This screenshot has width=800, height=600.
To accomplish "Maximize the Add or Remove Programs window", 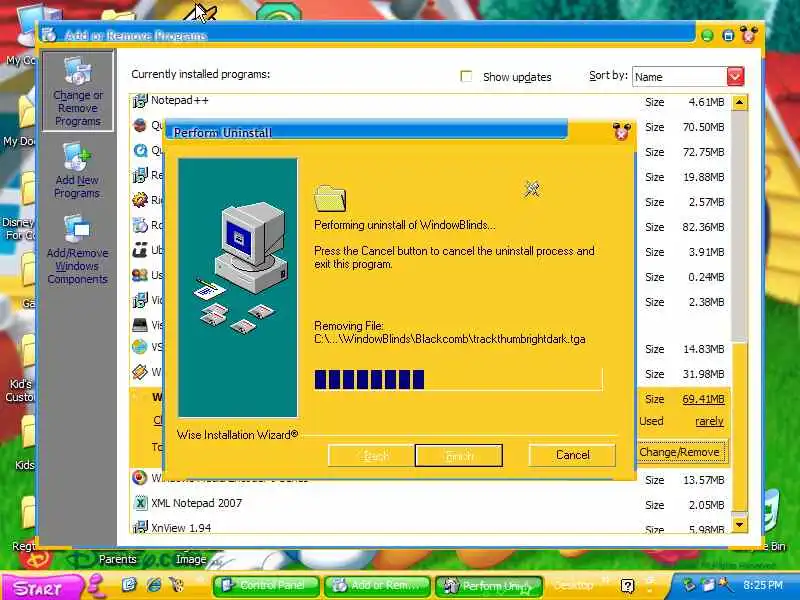I will tap(728, 35).
